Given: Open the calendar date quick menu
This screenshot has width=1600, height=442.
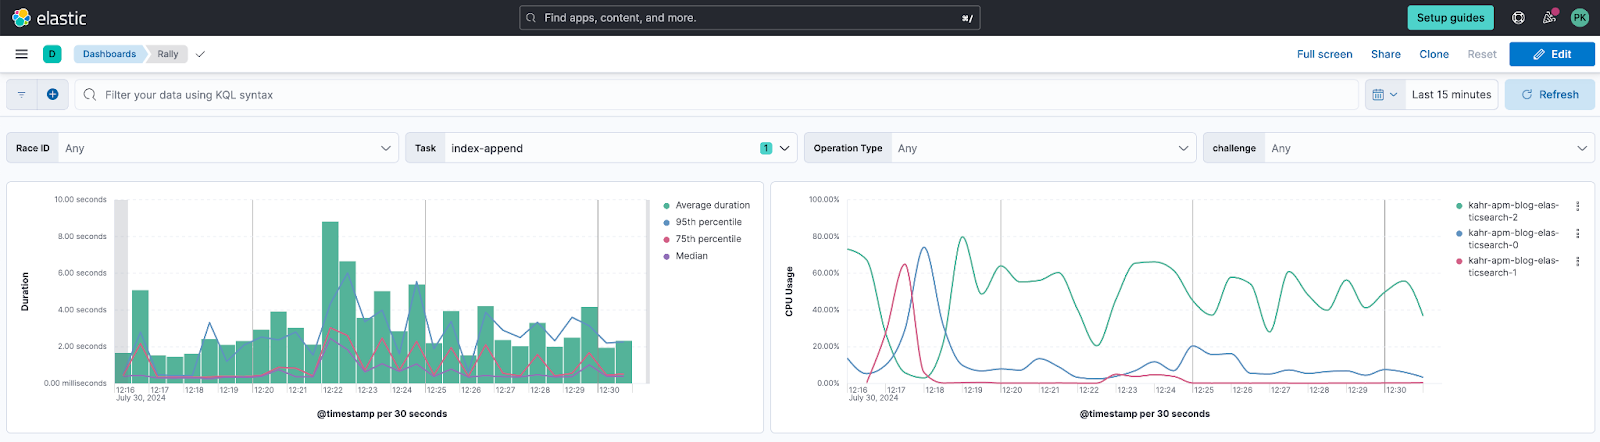Looking at the screenshot, I should pyautogui.click(x=1384, y=95).
